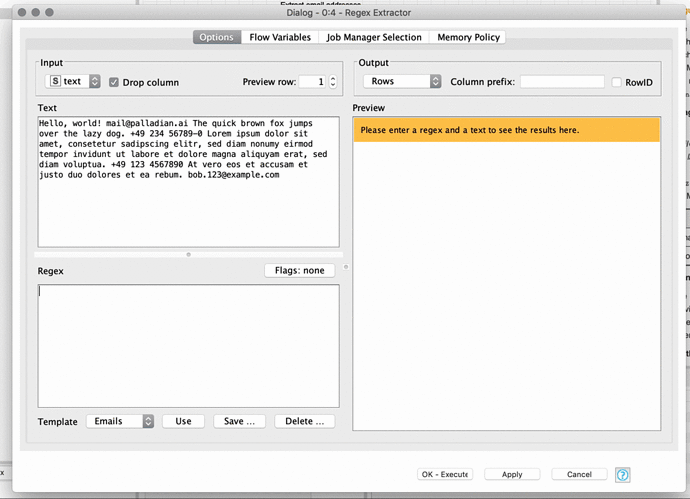
Task: Open the Job Manager Selection tab
Action: coord(374,37)
